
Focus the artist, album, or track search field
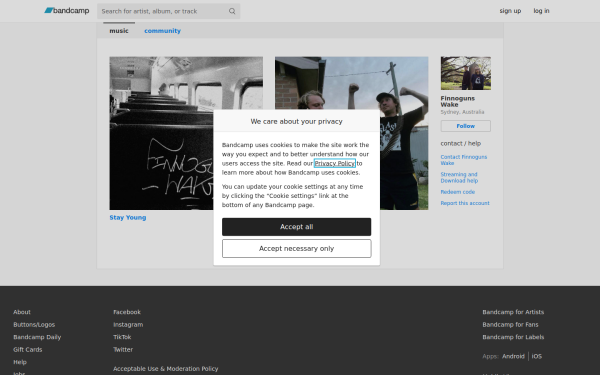click(168, 11)
